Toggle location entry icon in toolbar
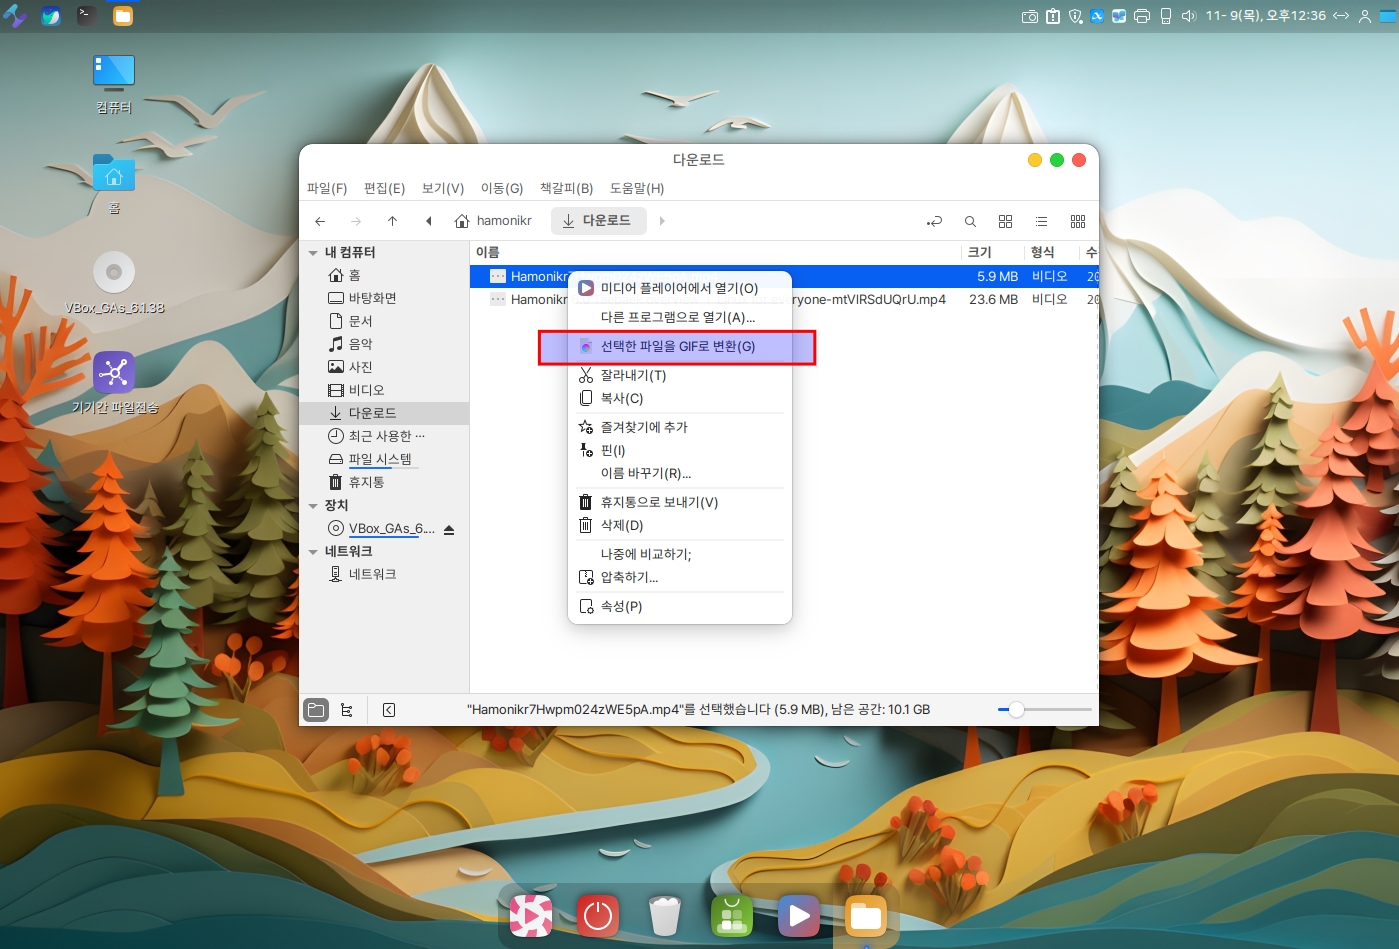The image size is (1399, 949). 934,221
